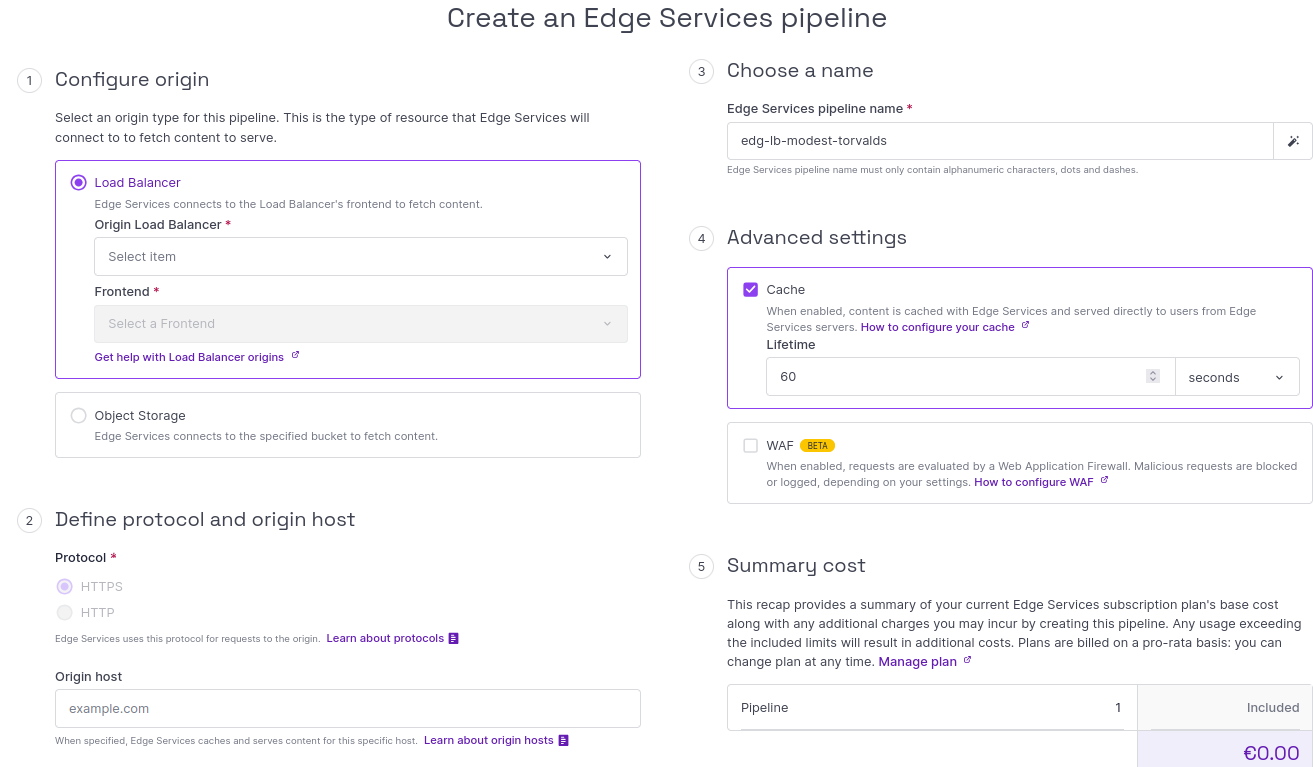Increment the cache Lifetime value with the stepper
This screenshot has width=1313, height=767.
click(x=1152, y=372)
